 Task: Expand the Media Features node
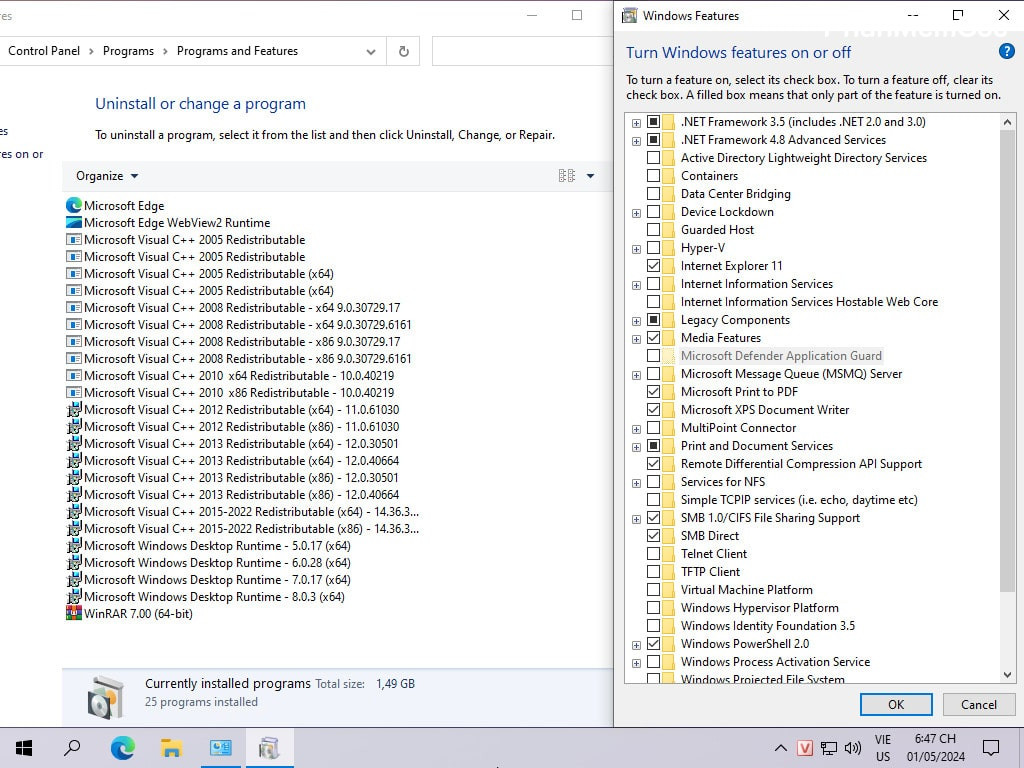636,338
